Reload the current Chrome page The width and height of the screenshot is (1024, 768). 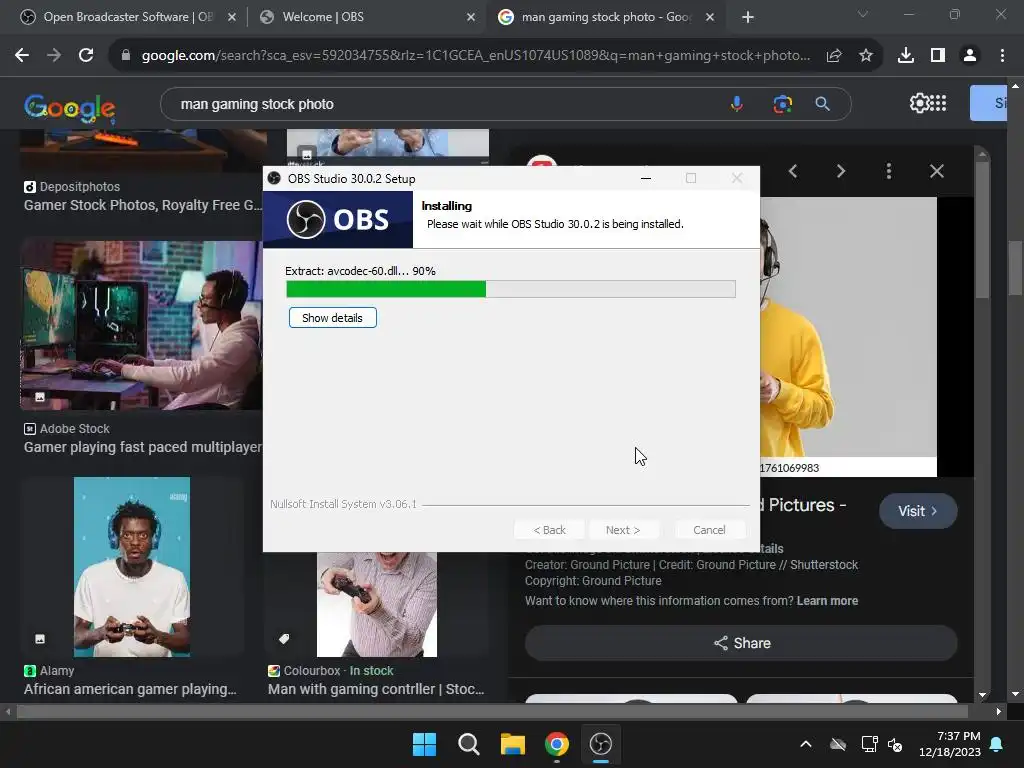point(86,56)
